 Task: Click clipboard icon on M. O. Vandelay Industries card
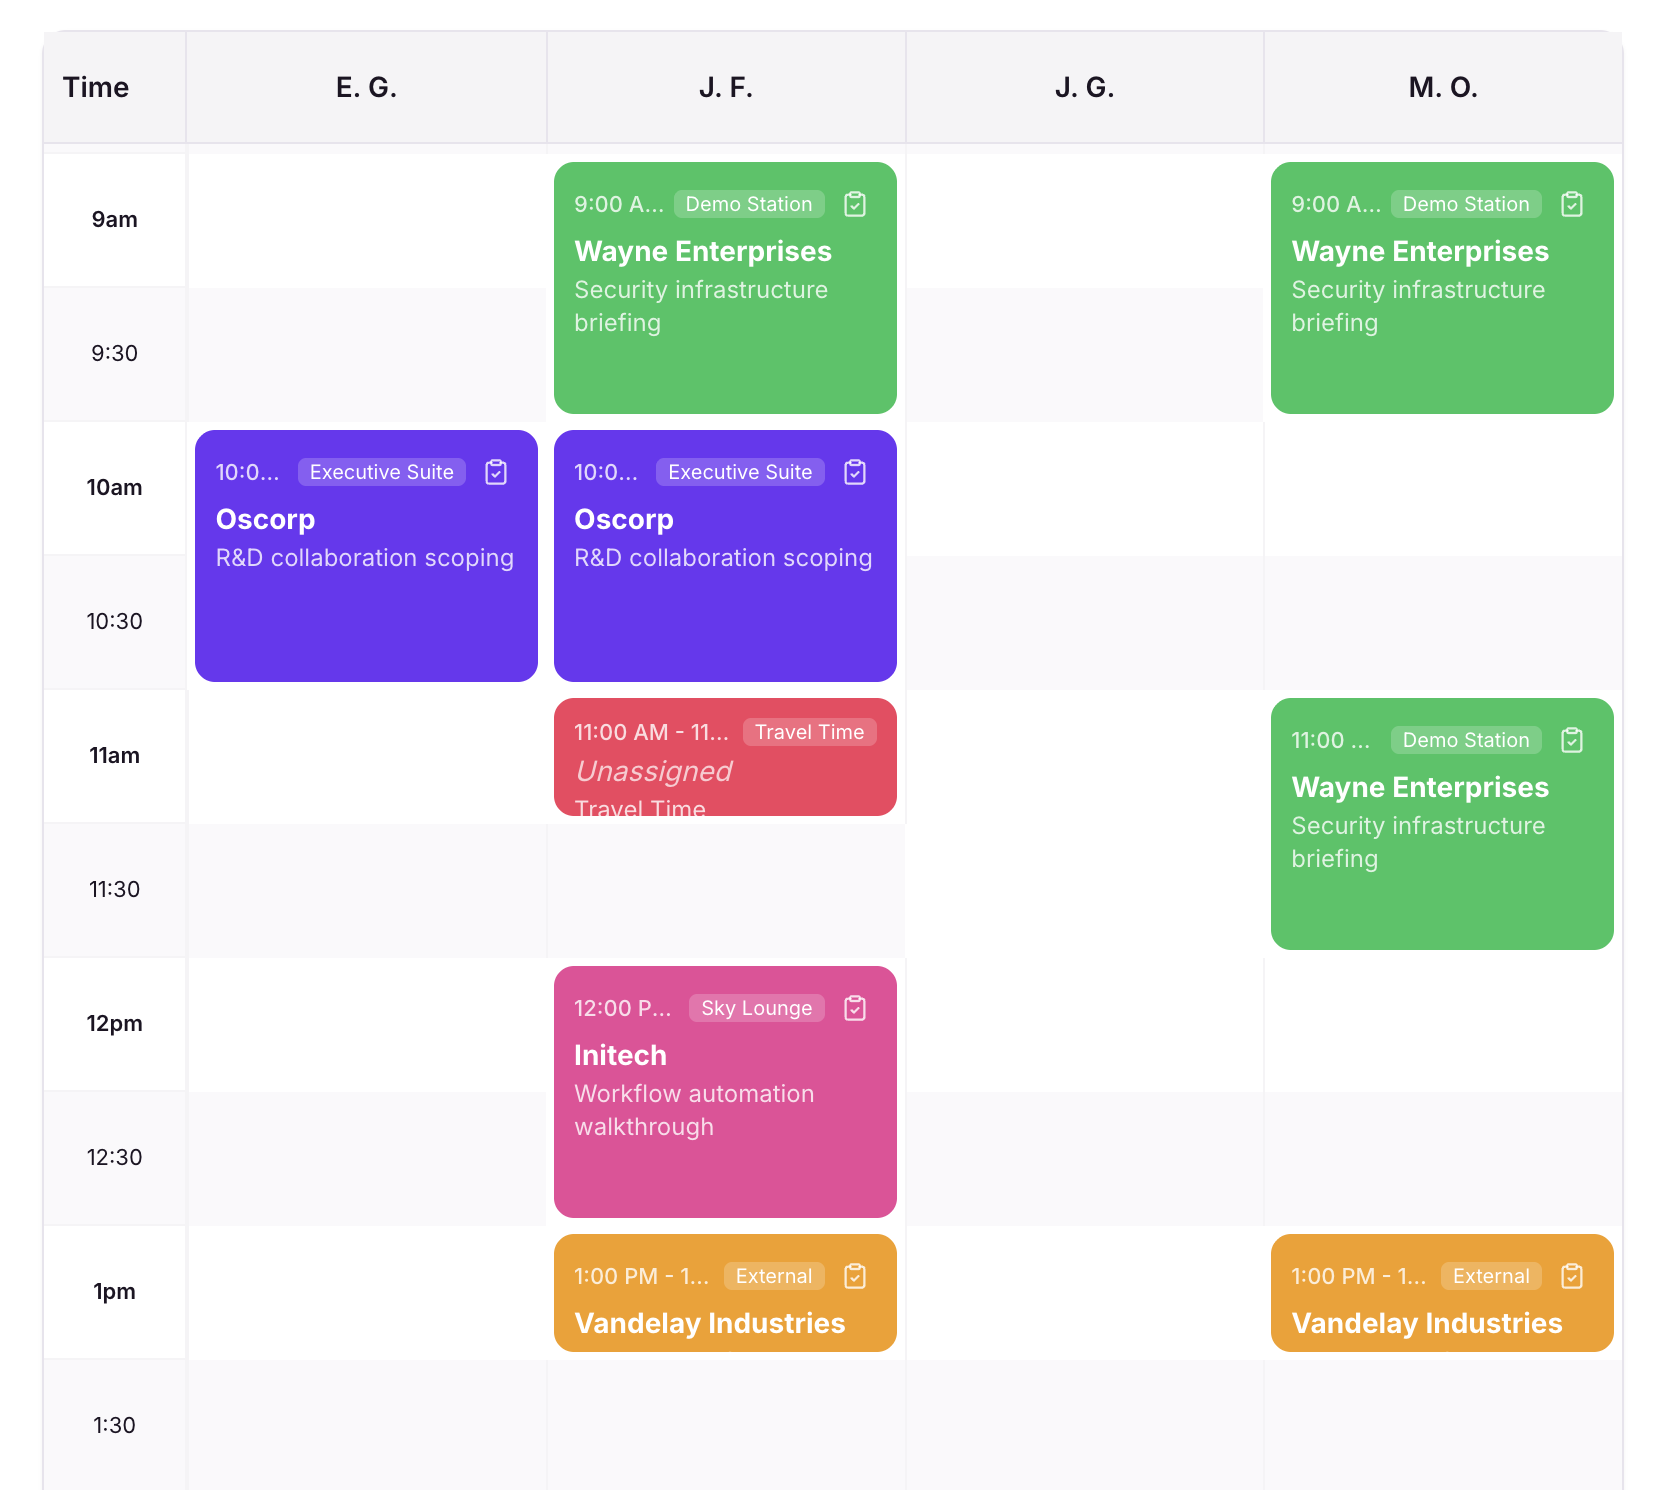[x=1572, y=1276]
